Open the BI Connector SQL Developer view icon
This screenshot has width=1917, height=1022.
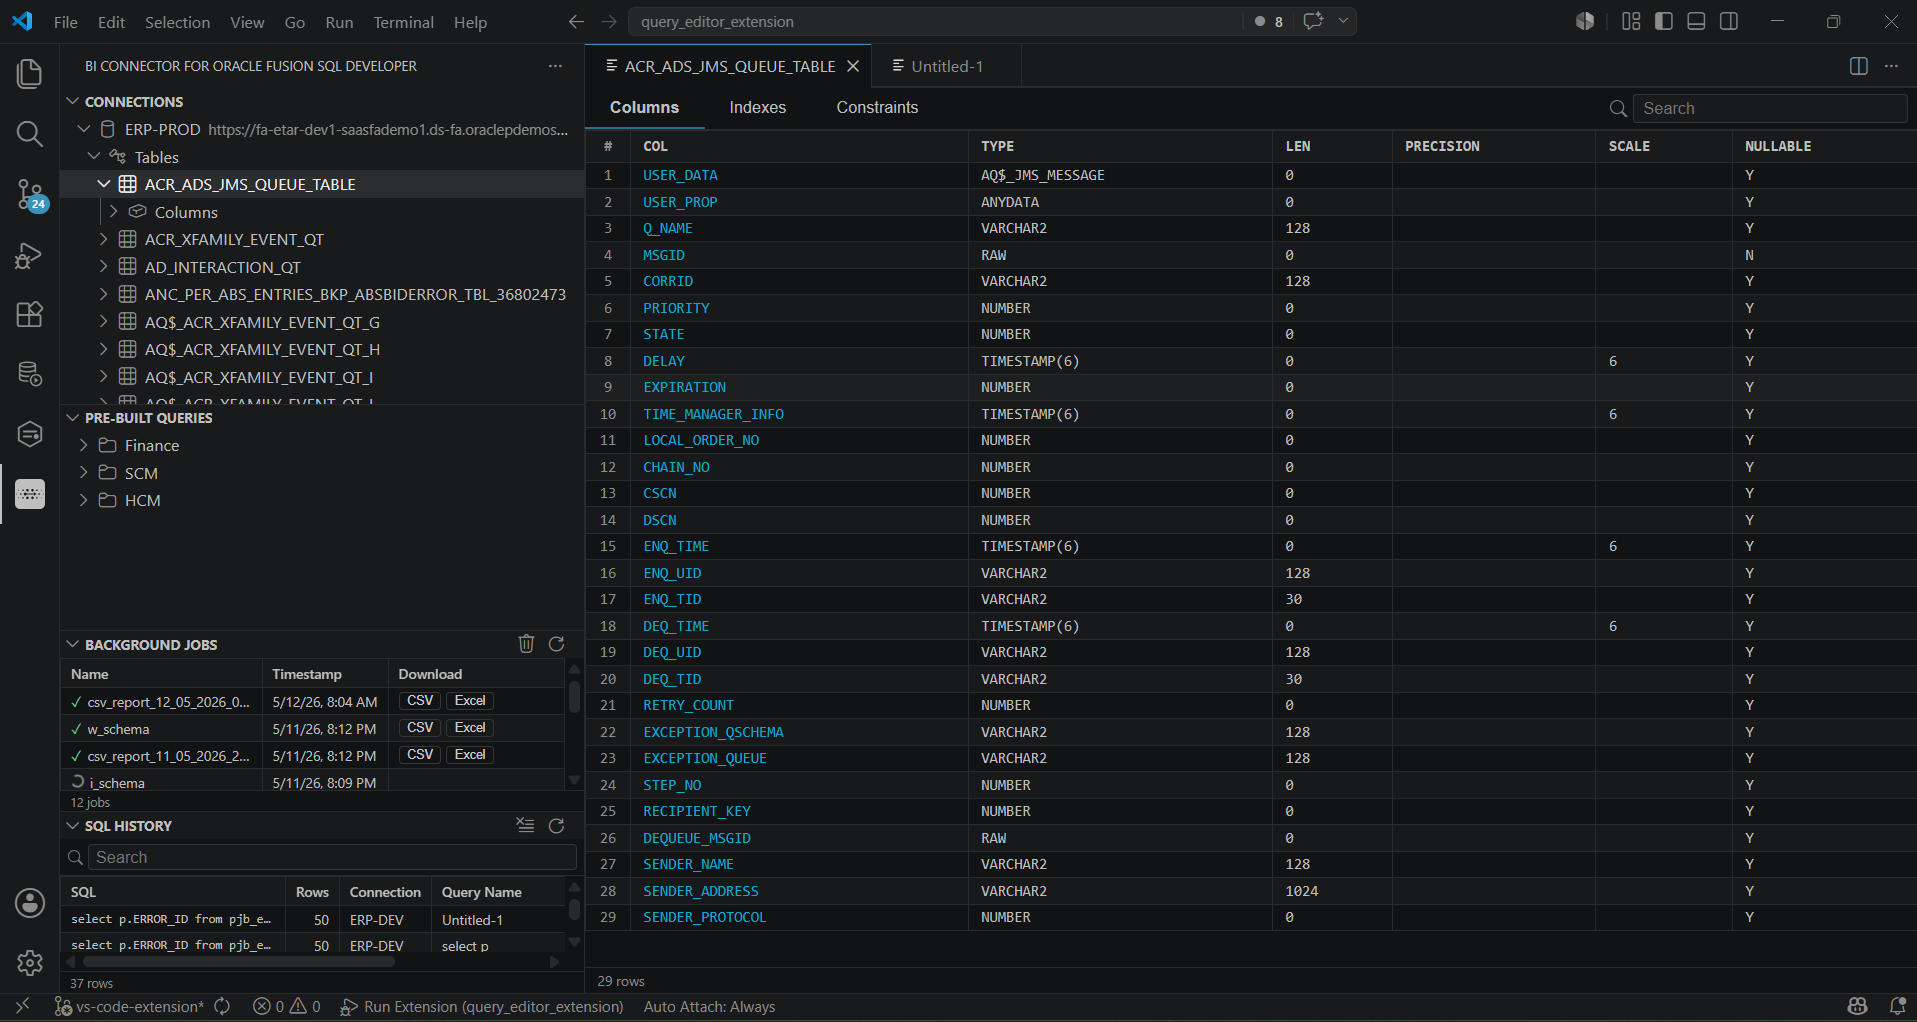point(30,494)
